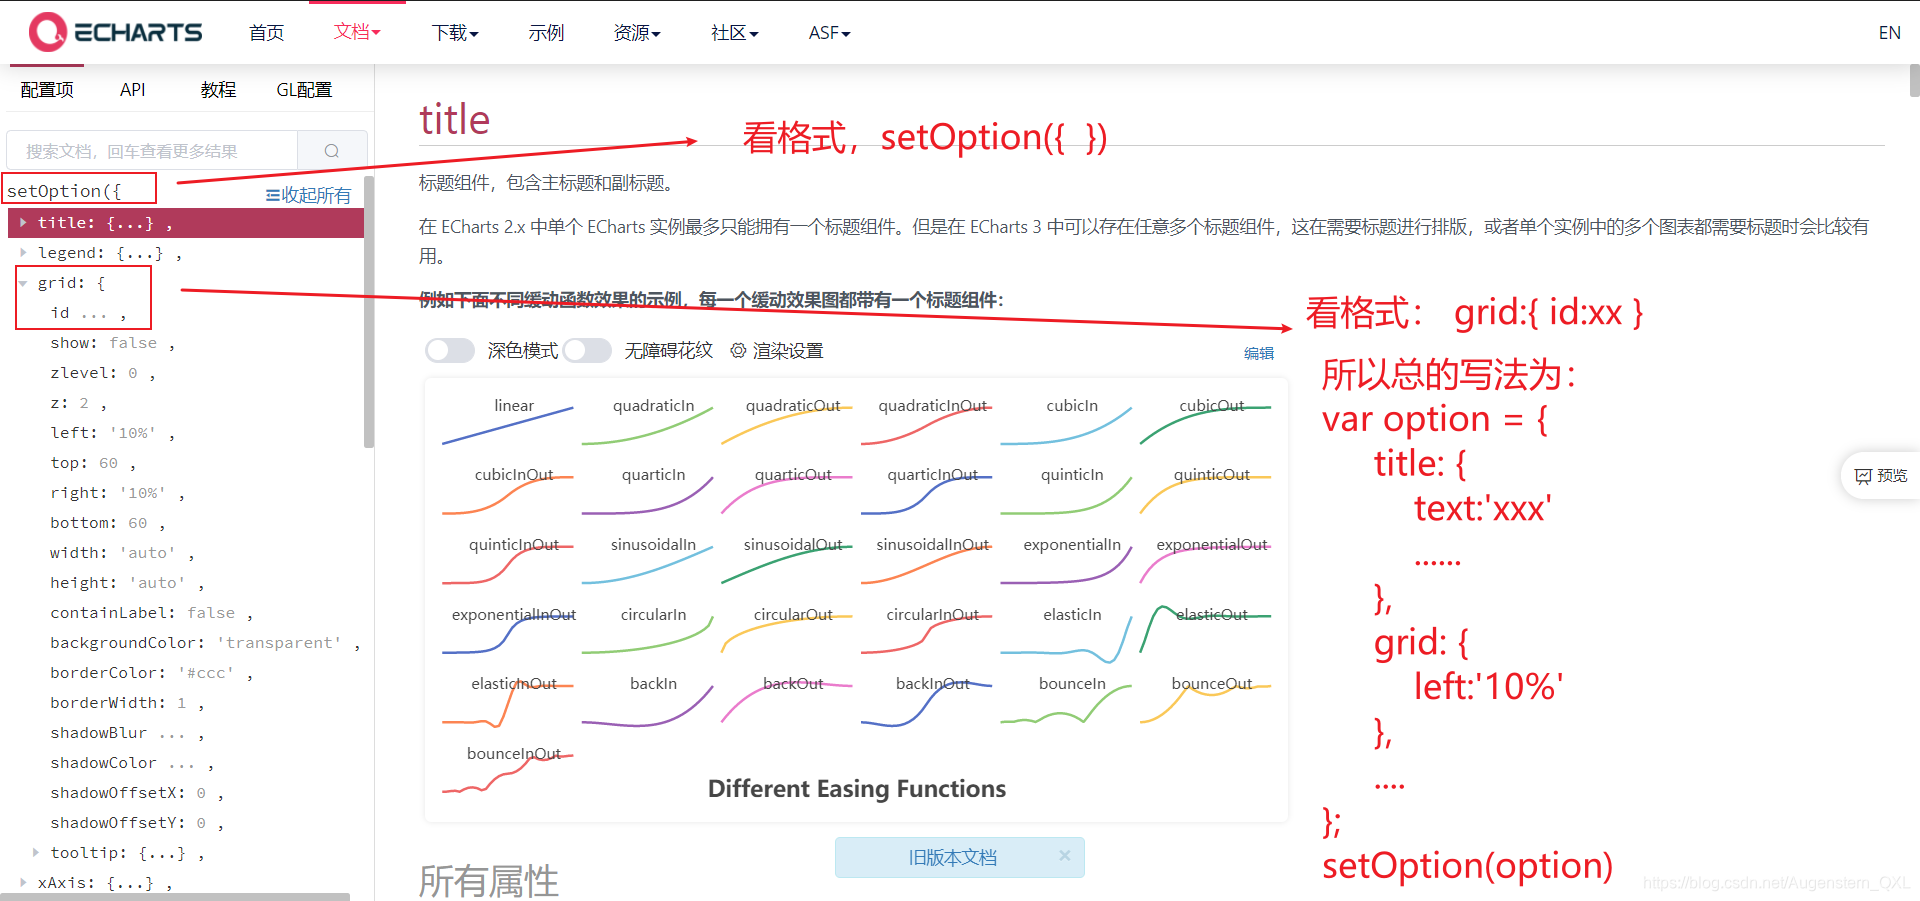1920x901 pixels.
Task: Select show: false property
Action: [112, 343]
